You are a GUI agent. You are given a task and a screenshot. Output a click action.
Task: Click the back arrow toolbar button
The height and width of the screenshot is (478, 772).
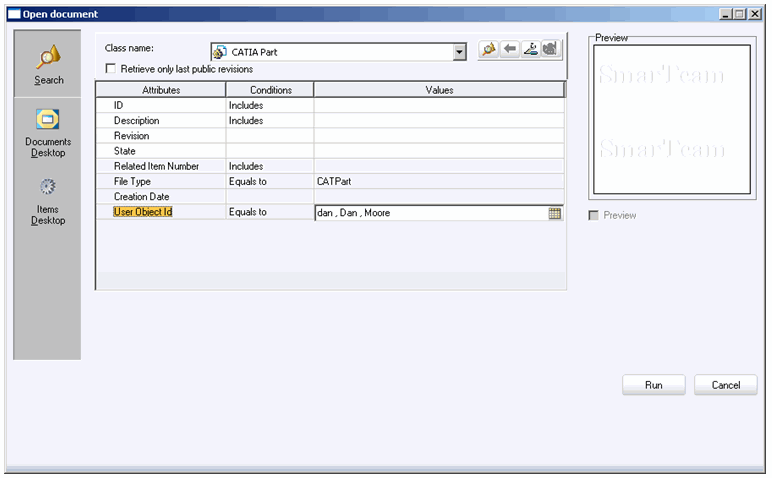coord(510,49)
